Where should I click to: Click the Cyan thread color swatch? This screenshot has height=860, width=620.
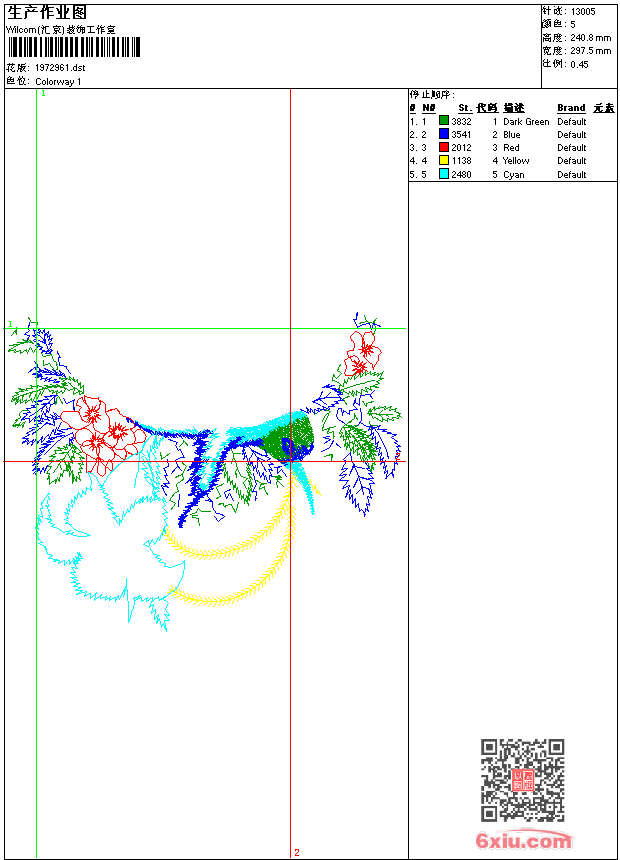coord(444,174)
